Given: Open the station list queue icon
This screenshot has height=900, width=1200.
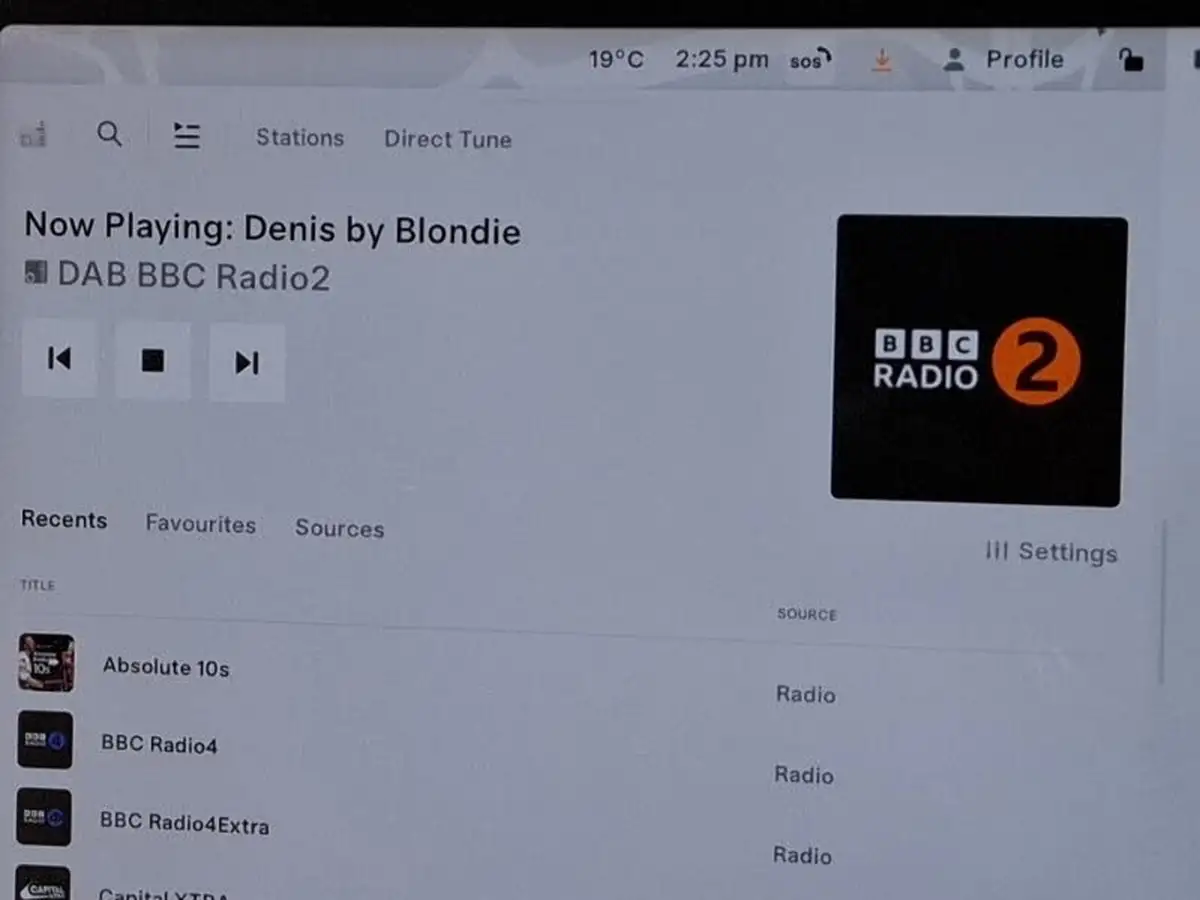Looking at the screenshot, I should 186,136.
